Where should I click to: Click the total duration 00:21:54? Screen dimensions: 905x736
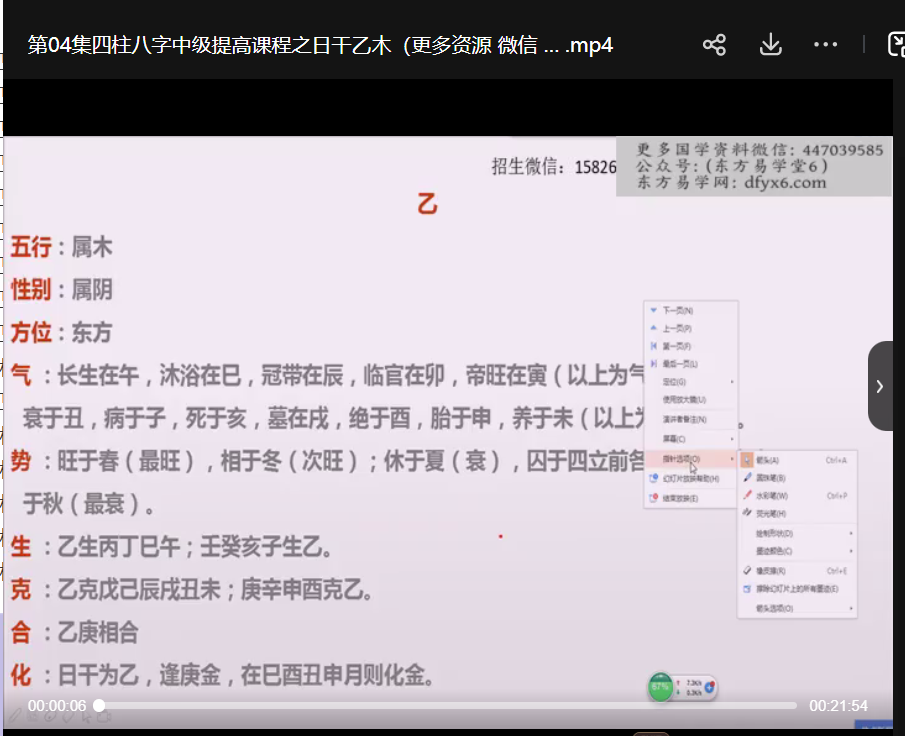pos(838,705)
